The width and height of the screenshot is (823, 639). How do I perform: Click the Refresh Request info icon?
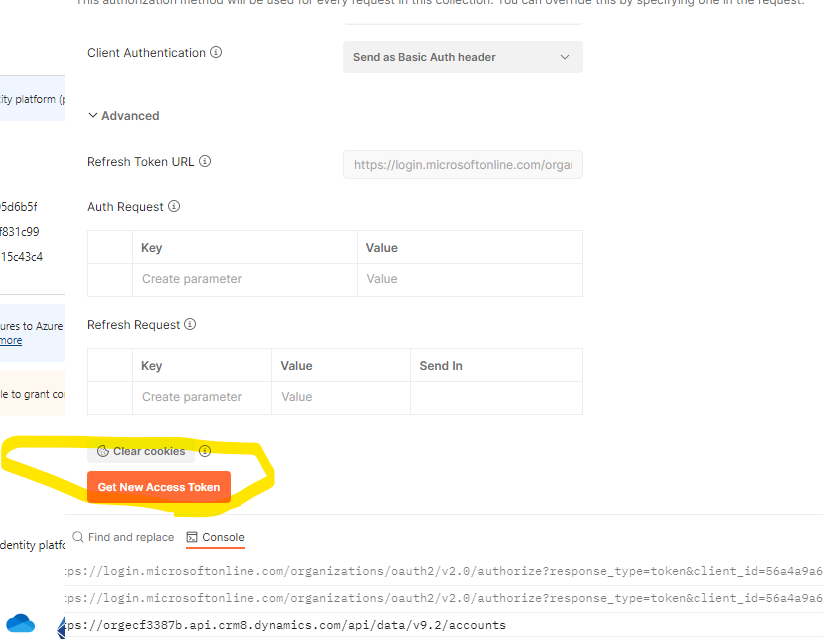pos(190,324)
